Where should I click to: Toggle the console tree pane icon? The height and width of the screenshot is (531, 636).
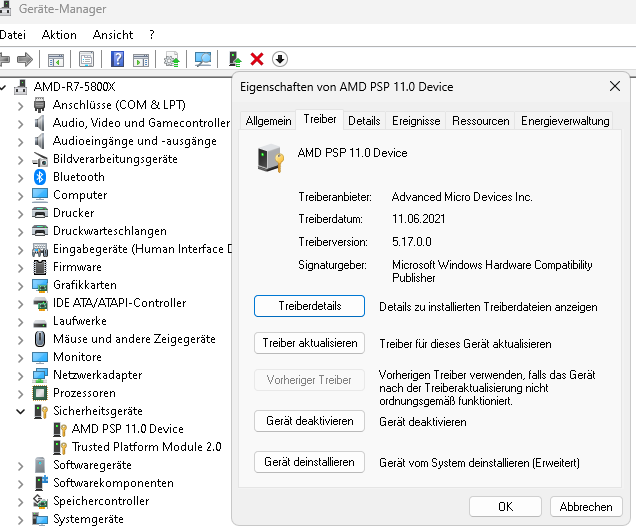56,60
